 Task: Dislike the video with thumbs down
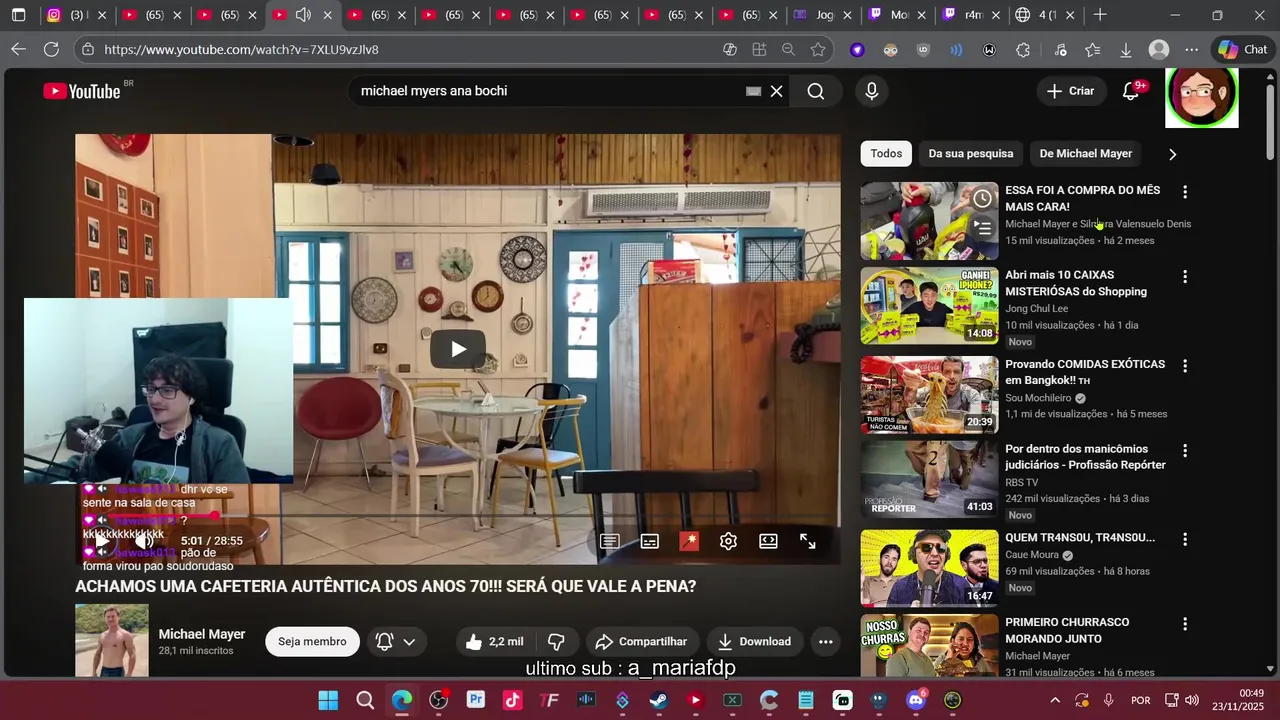click(557, 641)
